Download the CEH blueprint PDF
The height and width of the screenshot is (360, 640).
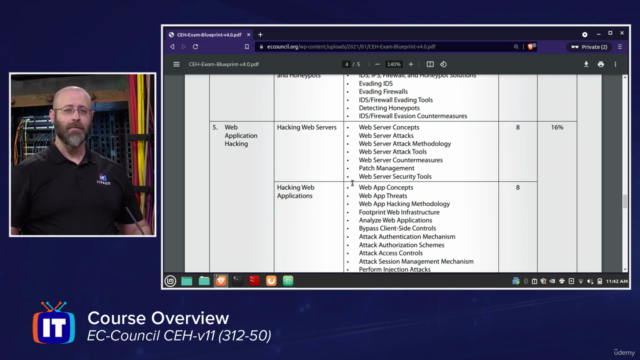[586, 64]
